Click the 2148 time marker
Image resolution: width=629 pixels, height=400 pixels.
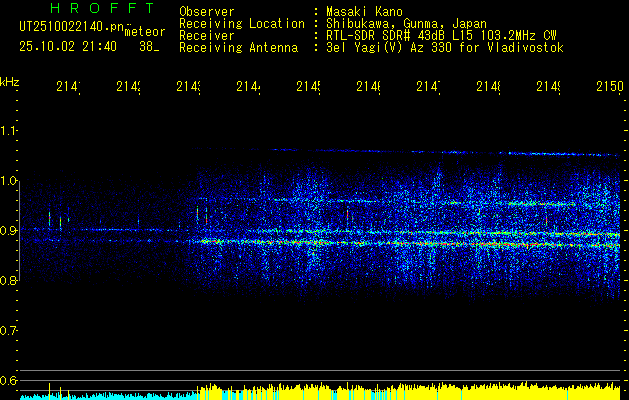click(x=489, y=87)
